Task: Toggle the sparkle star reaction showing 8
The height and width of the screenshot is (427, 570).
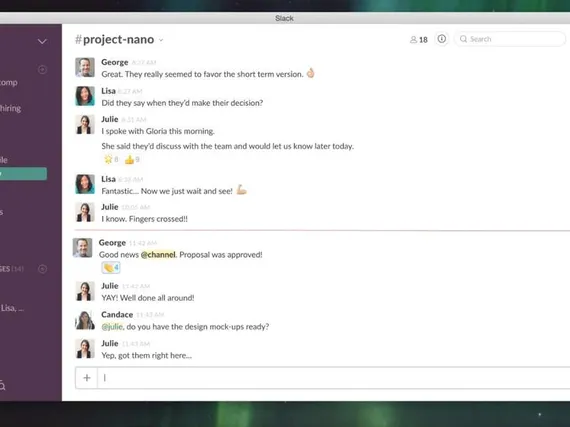Action: click(x=111, y=160)
